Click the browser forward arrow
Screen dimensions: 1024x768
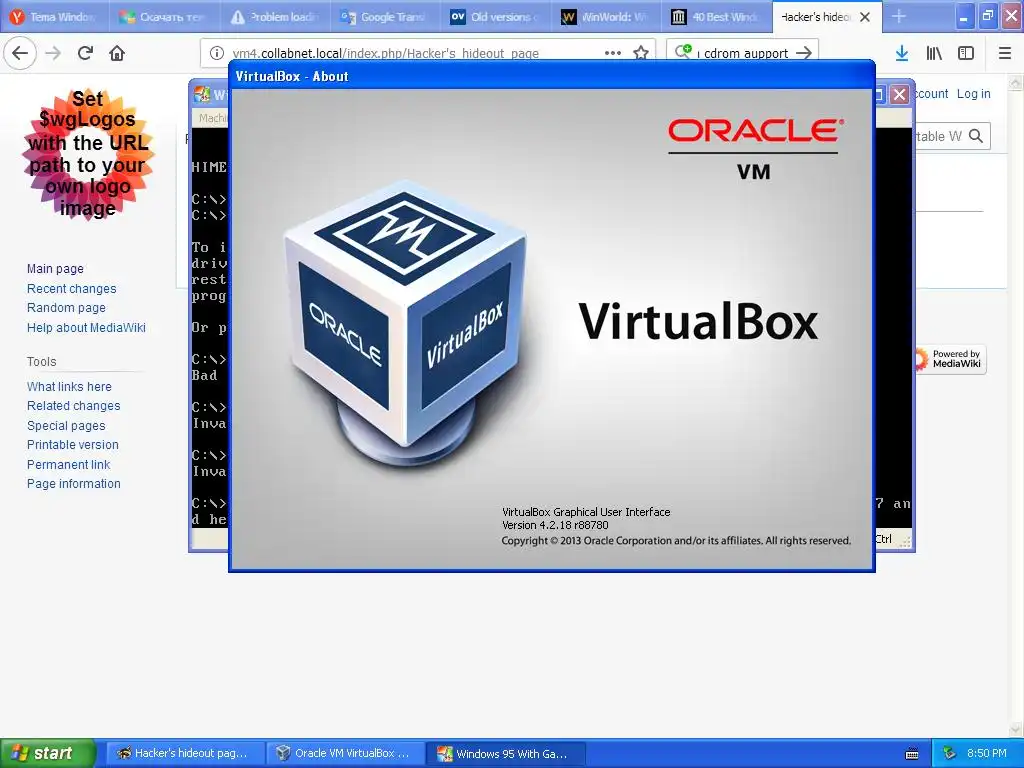(x=53, y=53)
